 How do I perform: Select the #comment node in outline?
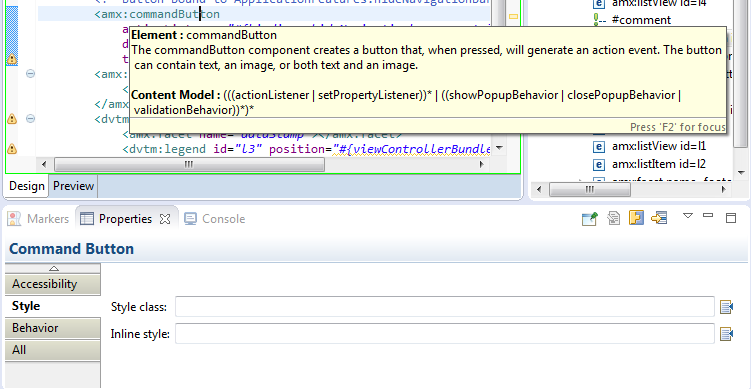click(641, 20)
